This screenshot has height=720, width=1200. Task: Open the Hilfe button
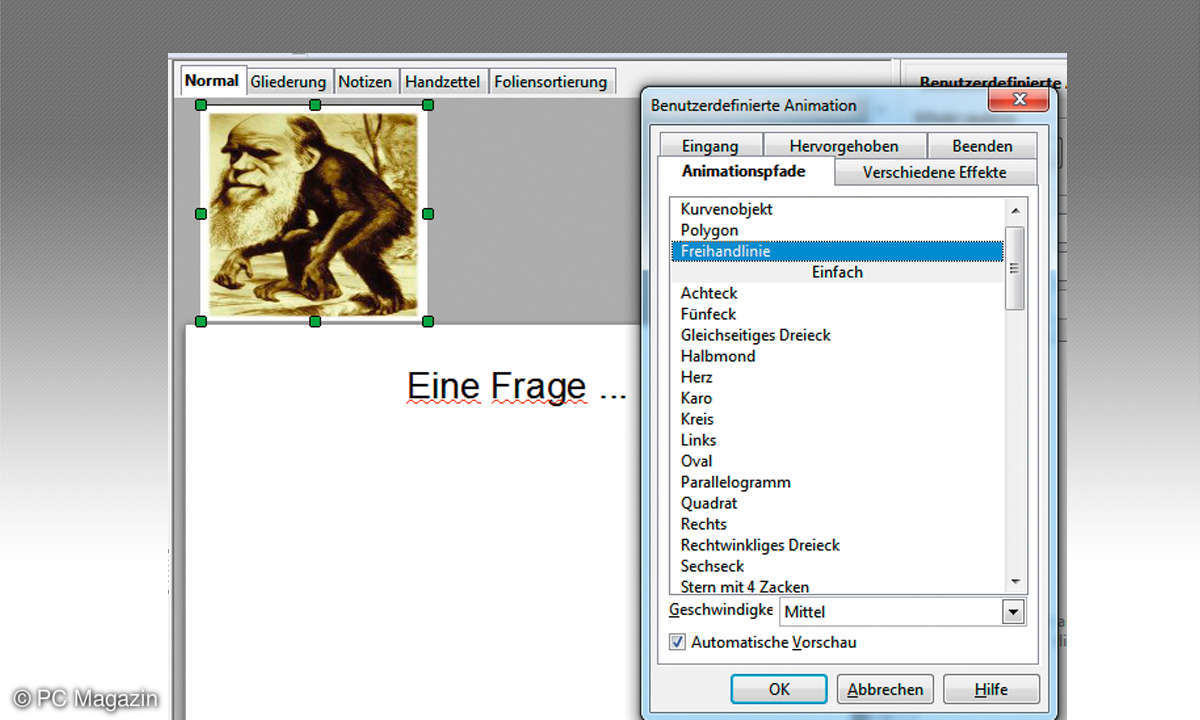click(x=991, y=689)
